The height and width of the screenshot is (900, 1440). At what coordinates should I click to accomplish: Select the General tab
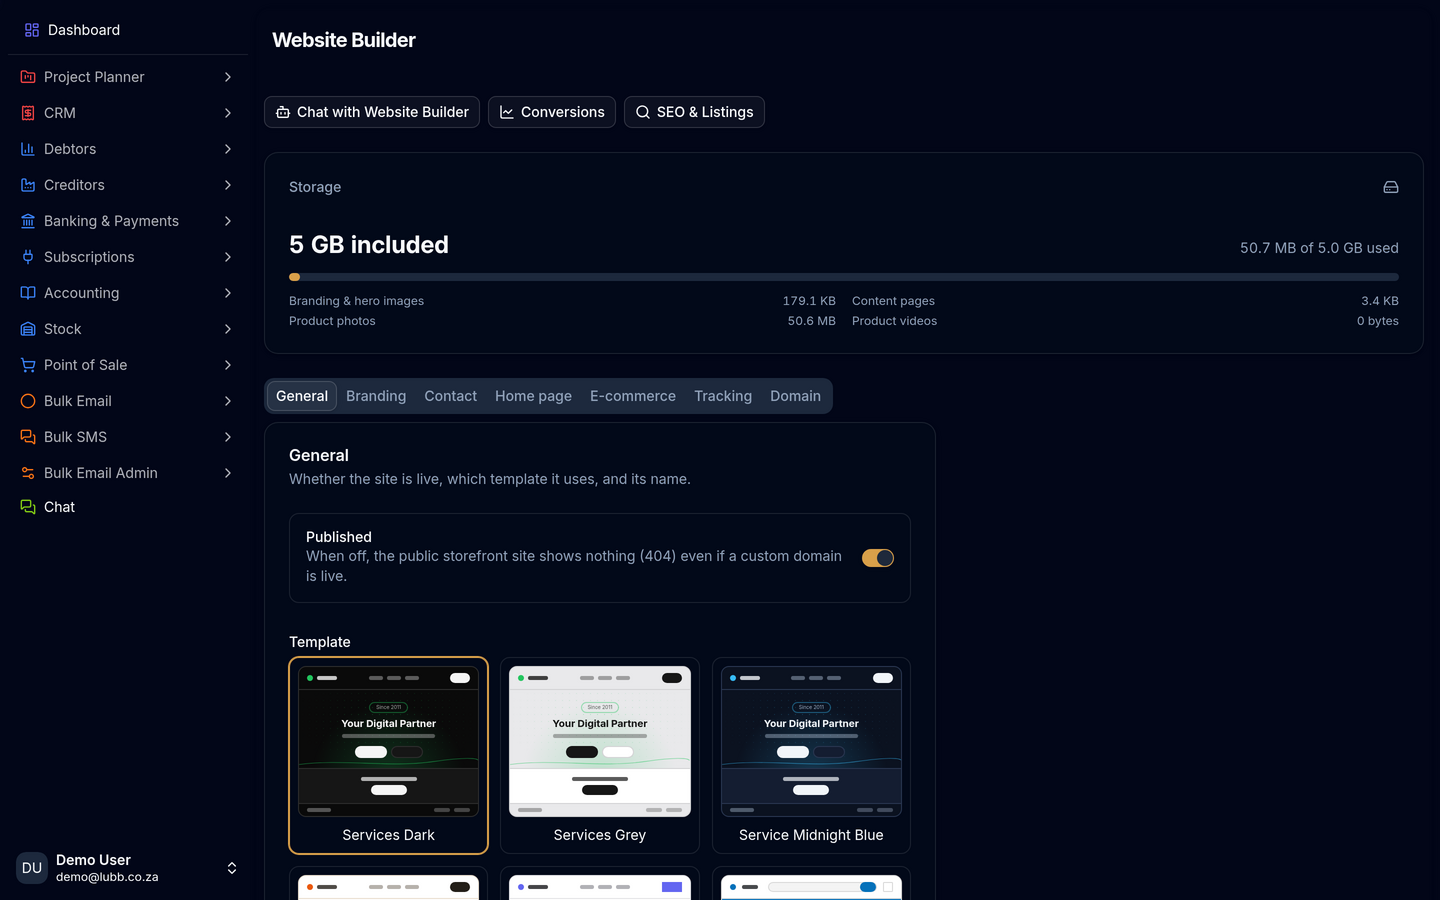point(302,396)
